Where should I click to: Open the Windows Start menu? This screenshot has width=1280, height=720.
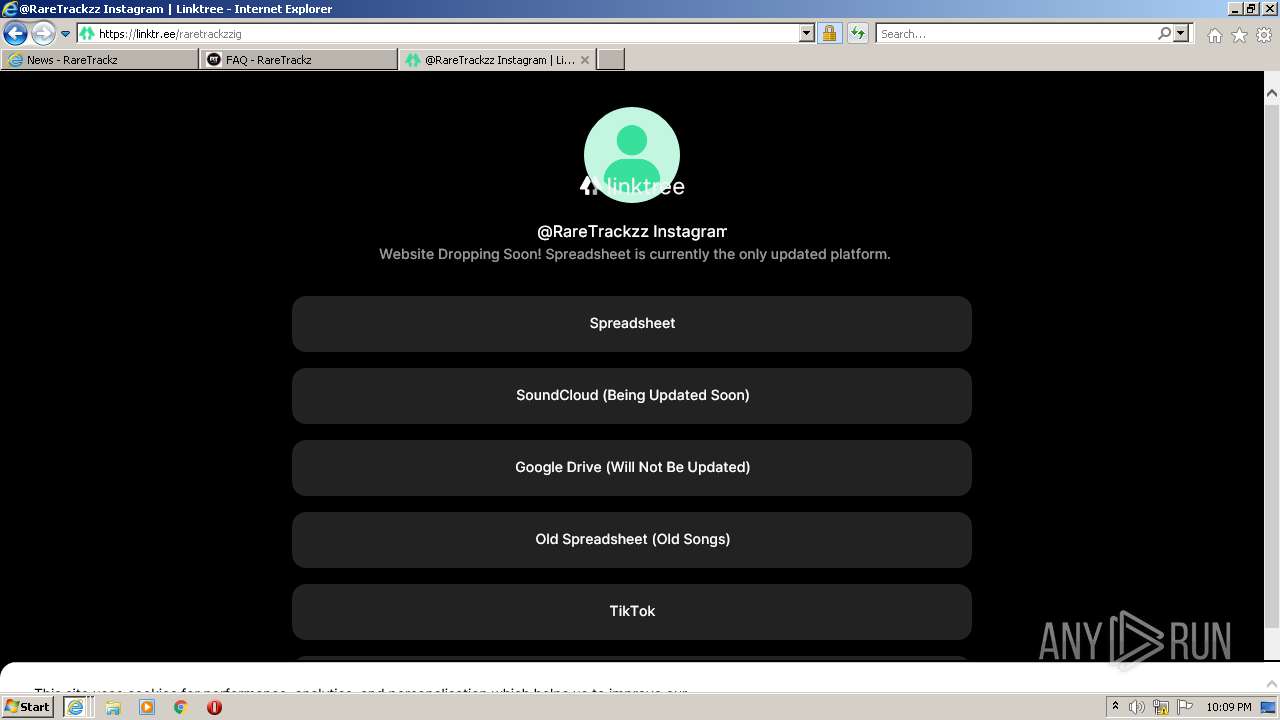27,707
